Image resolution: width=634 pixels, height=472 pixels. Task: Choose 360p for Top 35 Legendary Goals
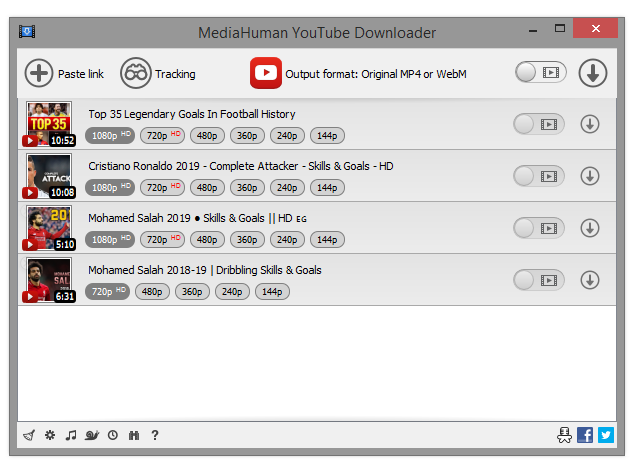[x=247, y=135]
